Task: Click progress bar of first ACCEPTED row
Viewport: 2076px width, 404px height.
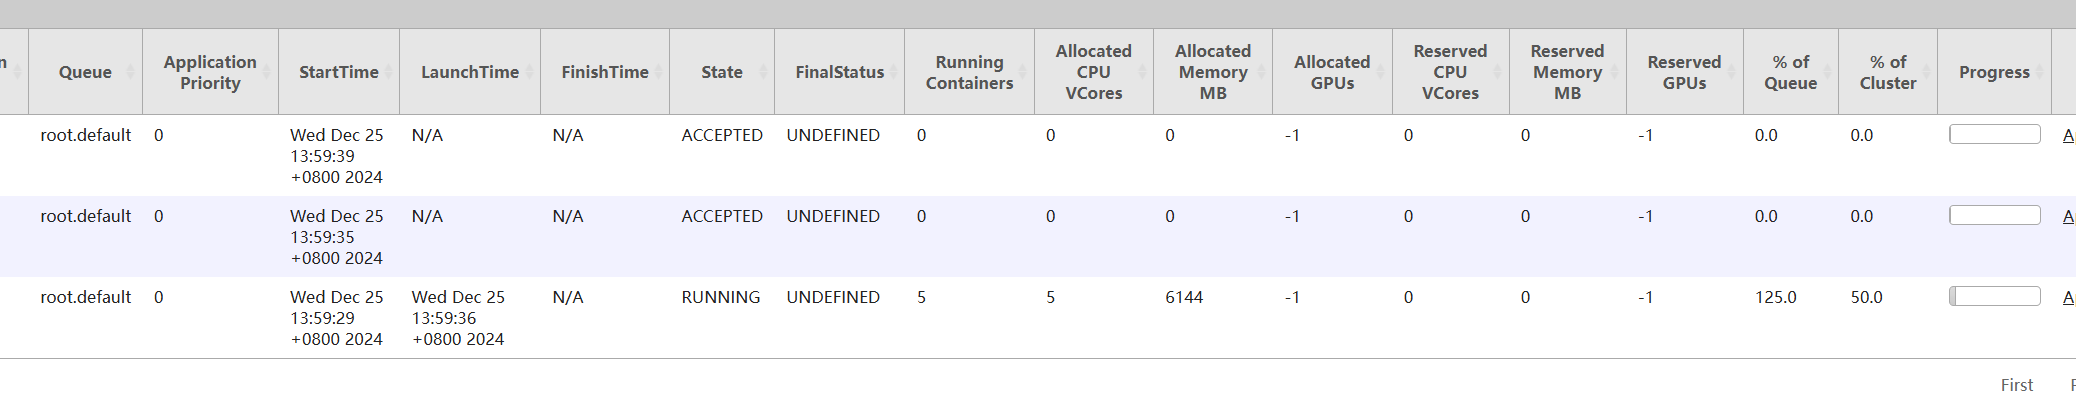Action: pos(1994,134)
